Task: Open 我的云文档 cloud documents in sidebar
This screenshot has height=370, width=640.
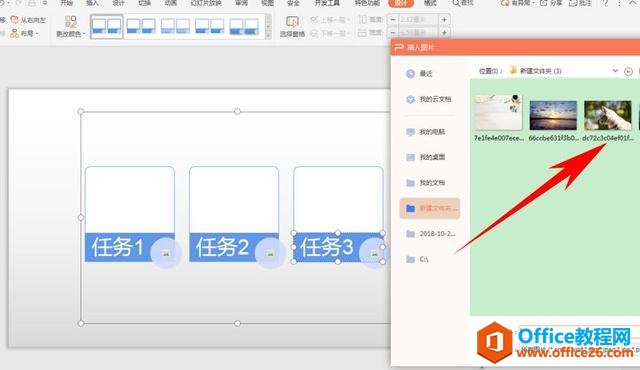Action: point(429,99)
